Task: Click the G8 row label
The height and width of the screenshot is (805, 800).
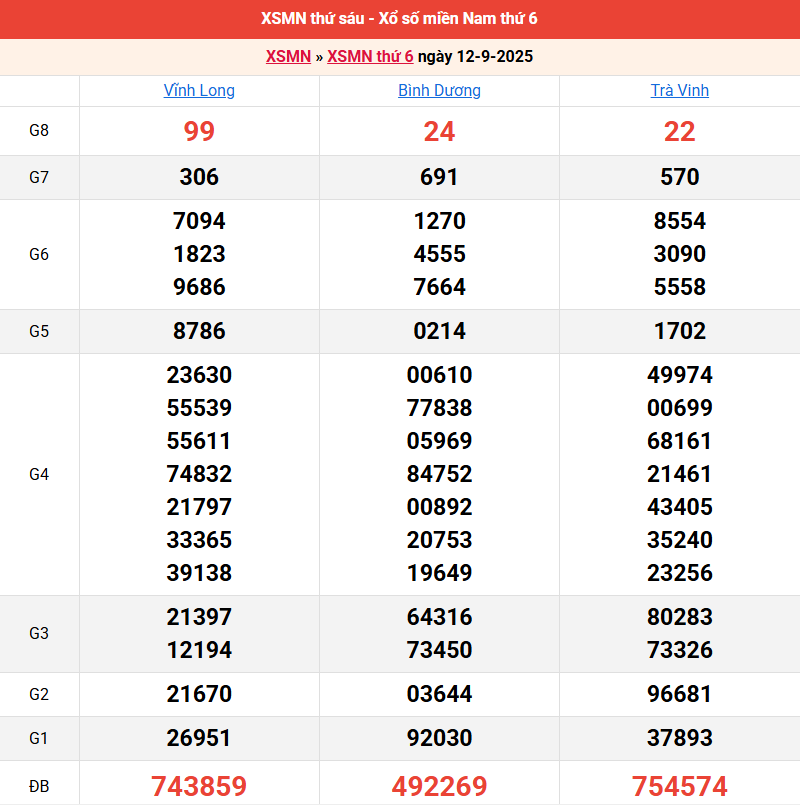Action: tap(39, 130)
